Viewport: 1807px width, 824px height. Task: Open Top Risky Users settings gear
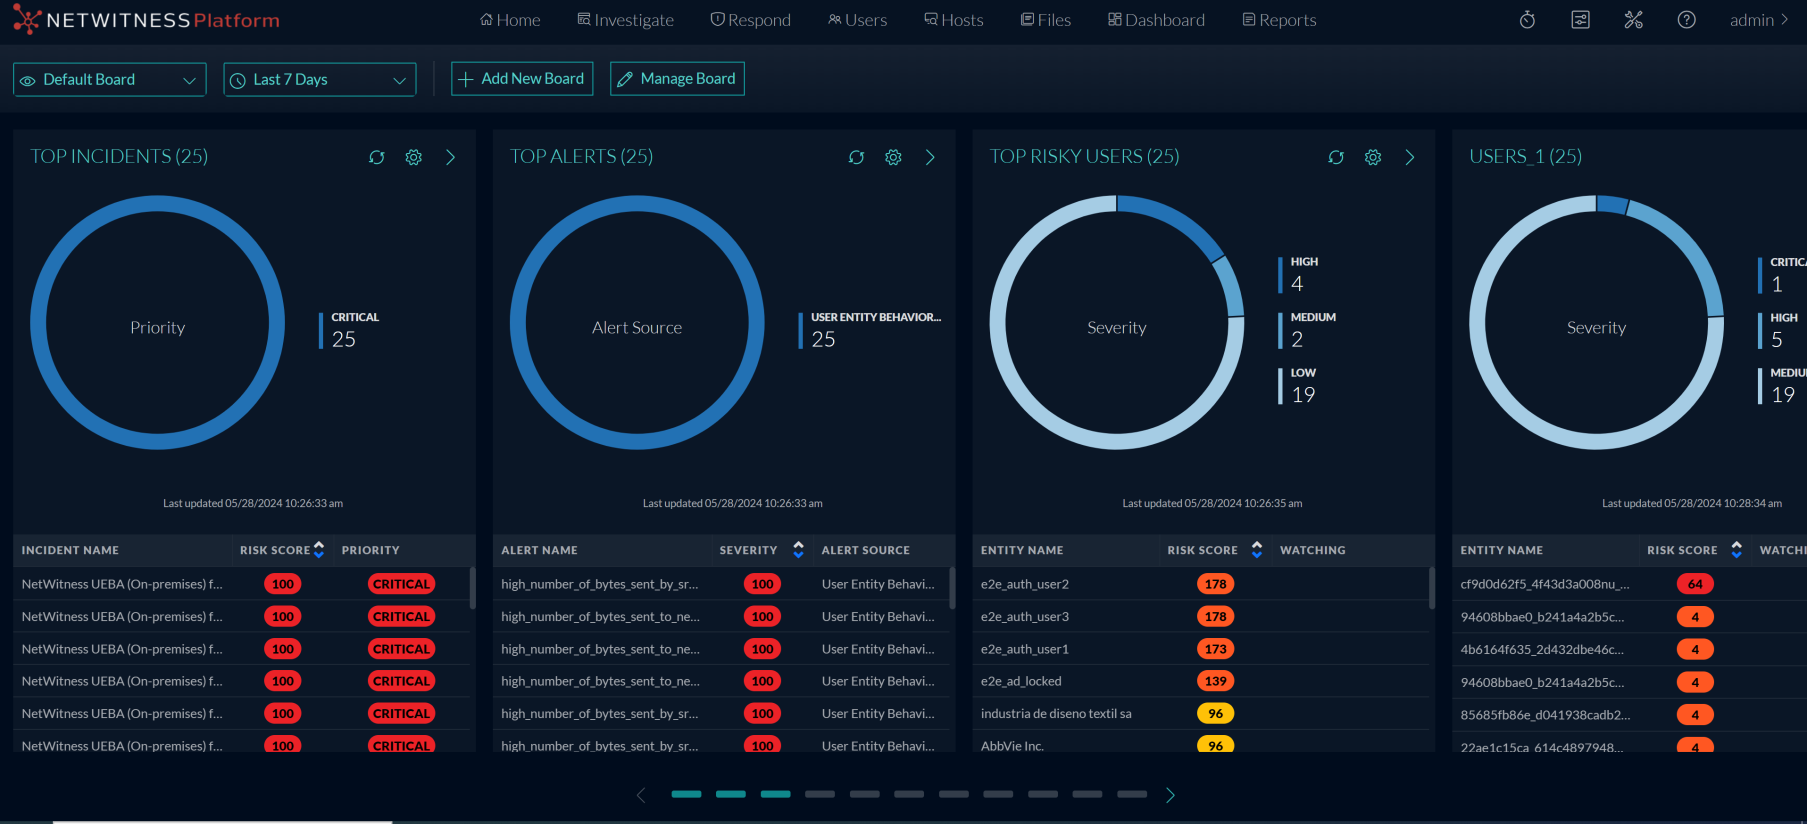click(1373, 157)
